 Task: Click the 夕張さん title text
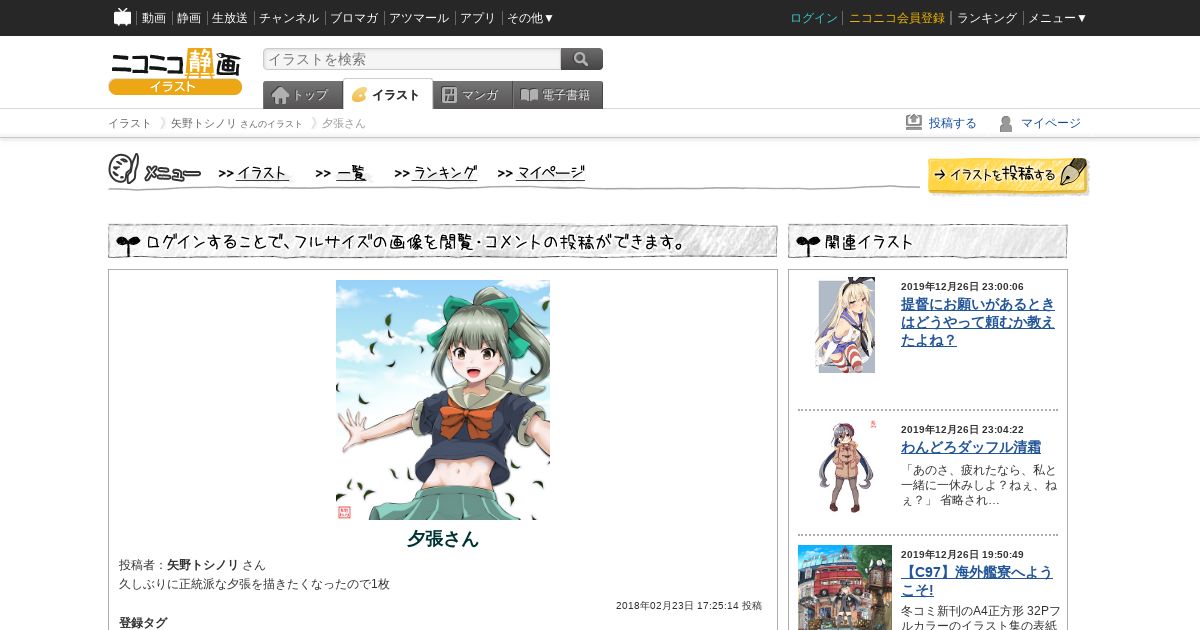tap(443, 539)
